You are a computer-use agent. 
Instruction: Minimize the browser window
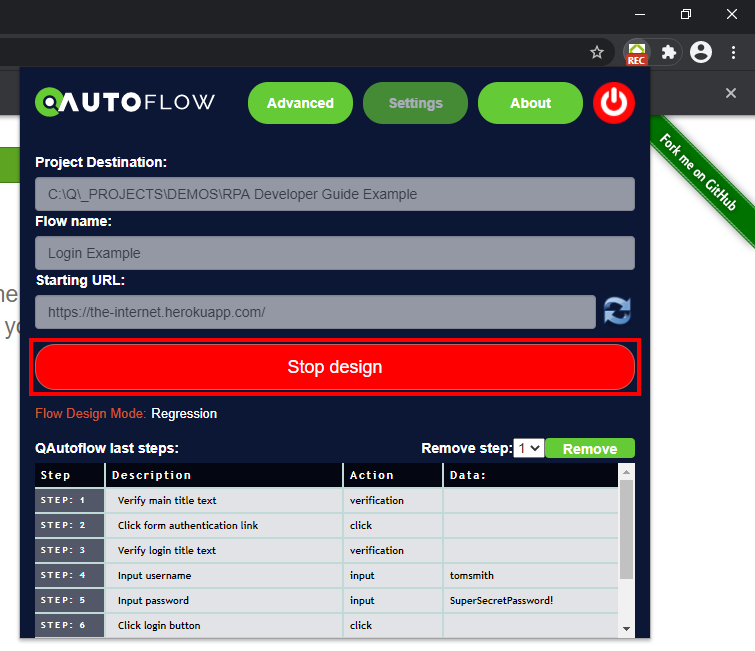click(640, 14)
